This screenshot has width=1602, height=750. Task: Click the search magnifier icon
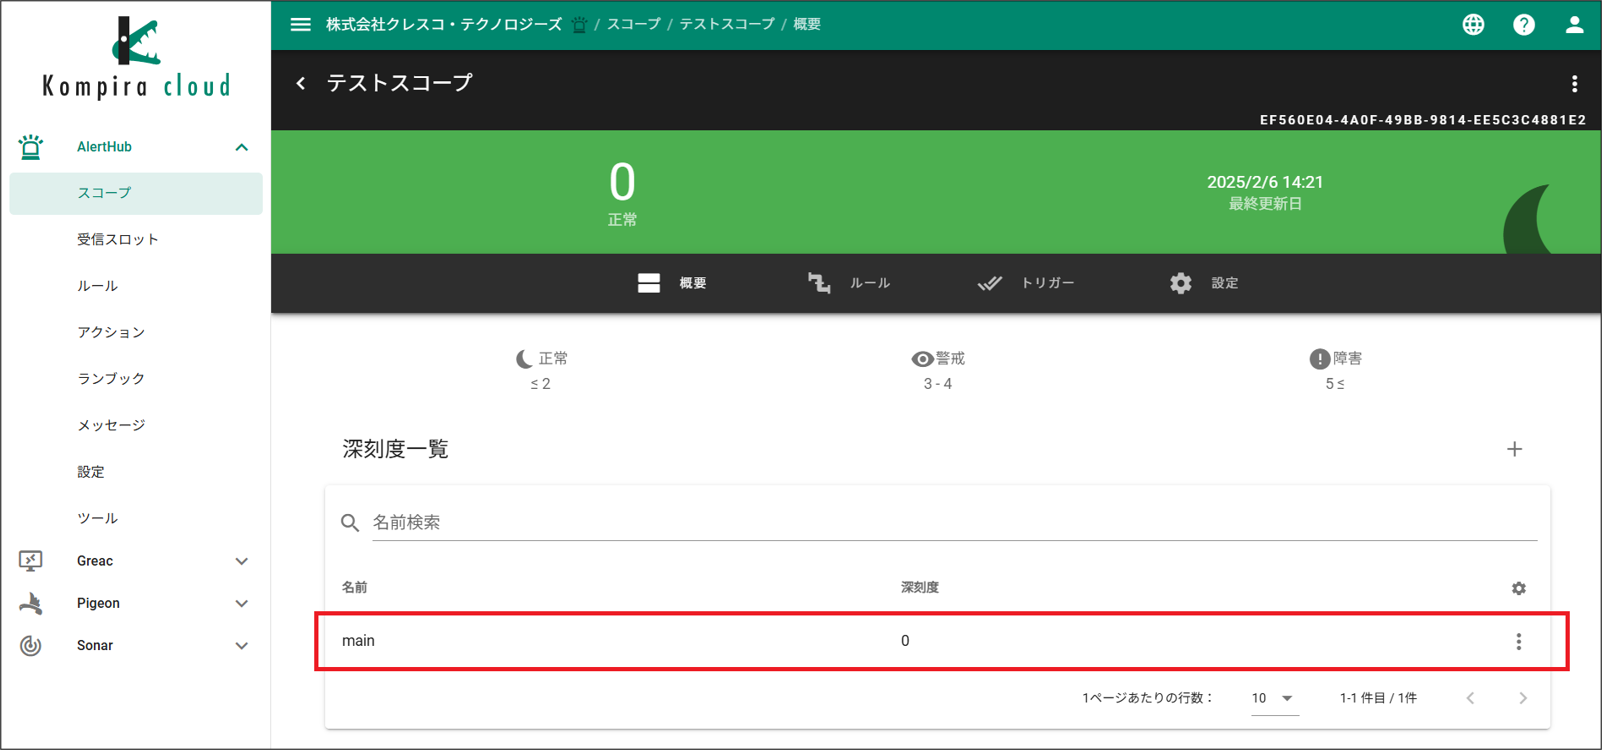coord(350,522)
